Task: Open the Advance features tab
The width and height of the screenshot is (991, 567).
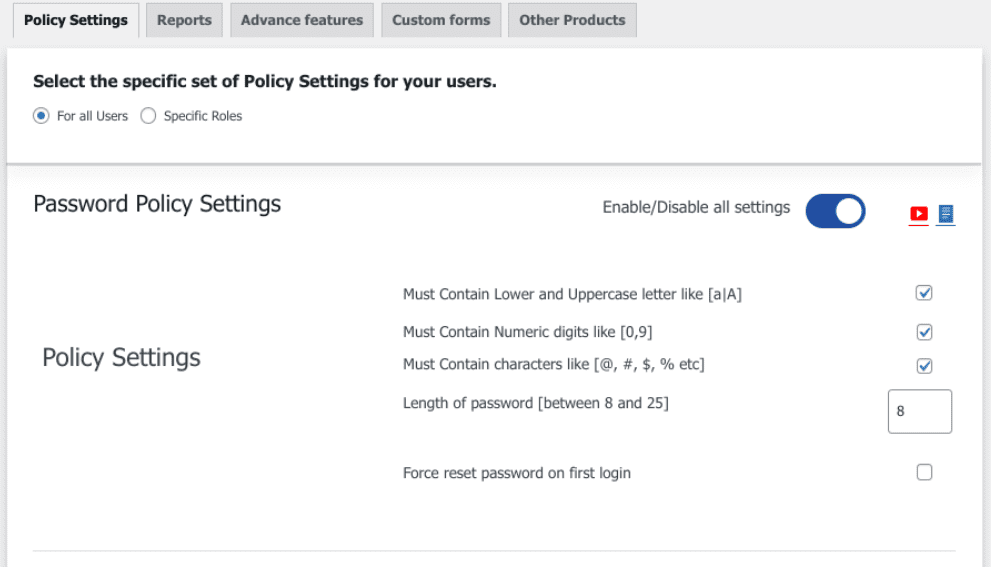Action: click(302, 20)
